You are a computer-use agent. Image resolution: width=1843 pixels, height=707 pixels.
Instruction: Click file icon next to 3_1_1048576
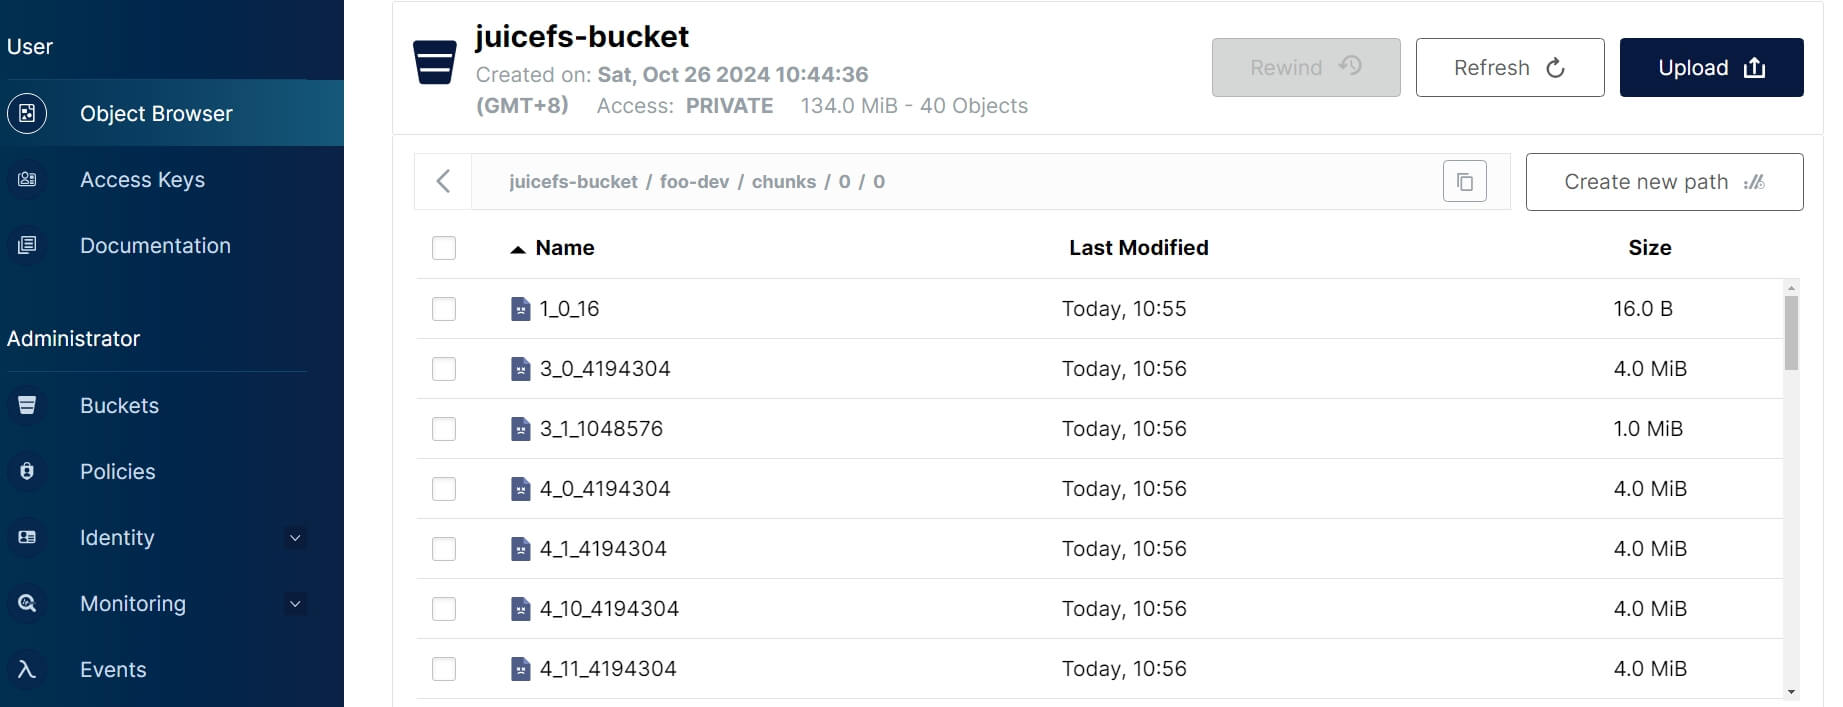pos(520,429)
